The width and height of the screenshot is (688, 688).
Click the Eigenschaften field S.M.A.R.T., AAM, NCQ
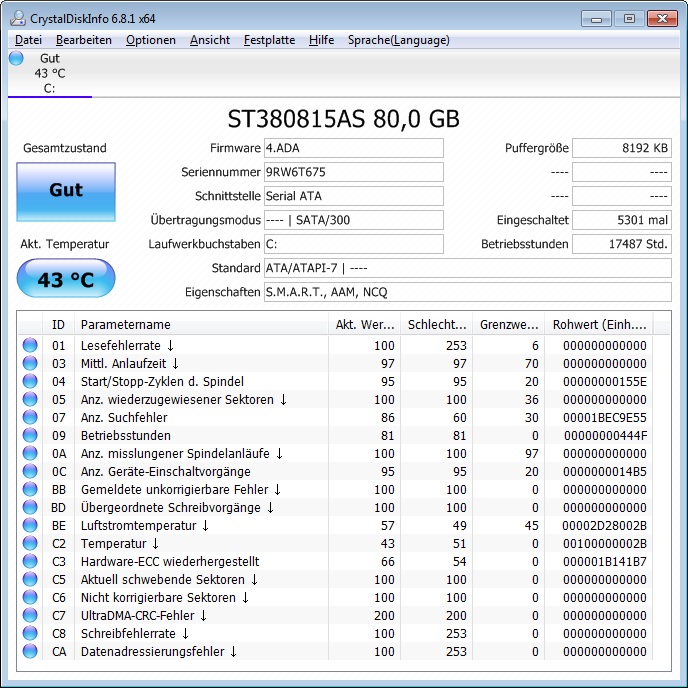[468, 292]
